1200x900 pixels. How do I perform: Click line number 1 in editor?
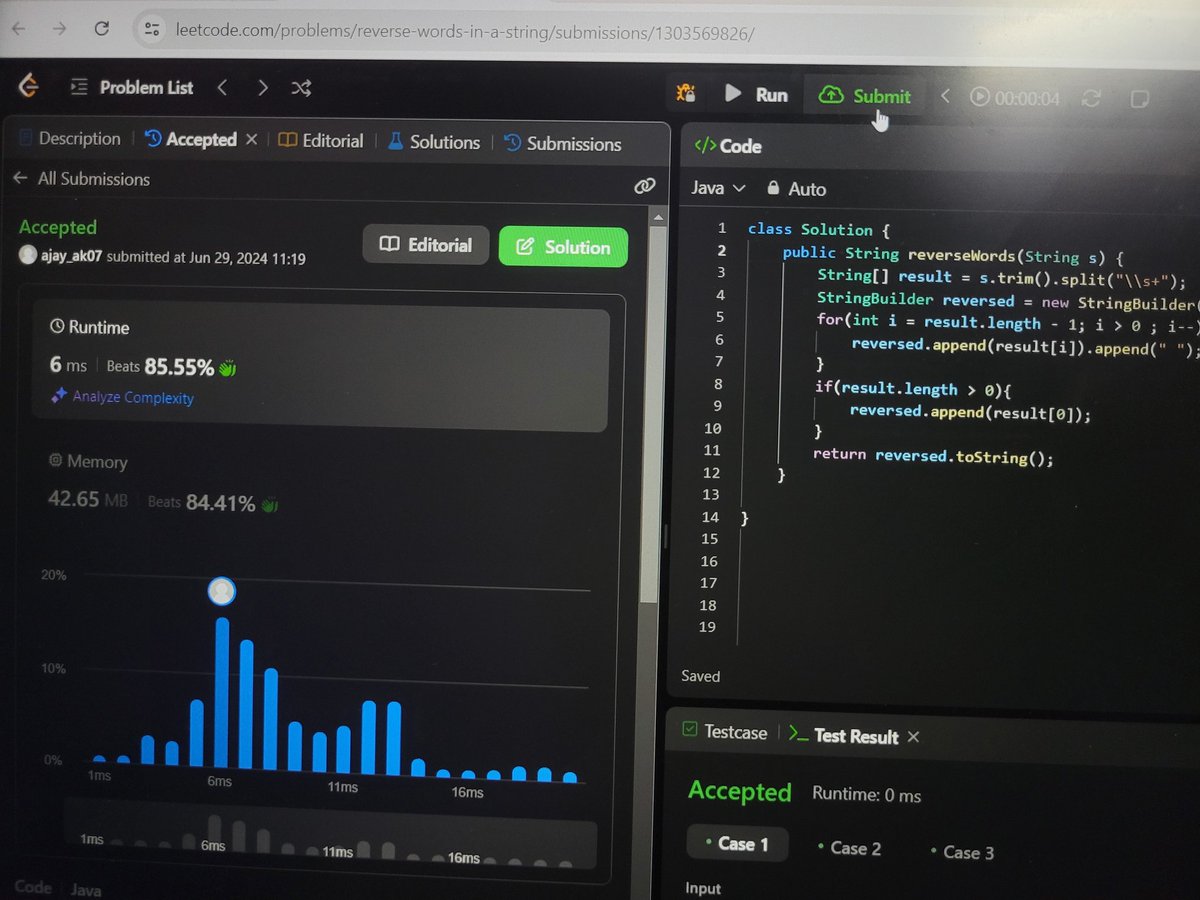point(720,228)
